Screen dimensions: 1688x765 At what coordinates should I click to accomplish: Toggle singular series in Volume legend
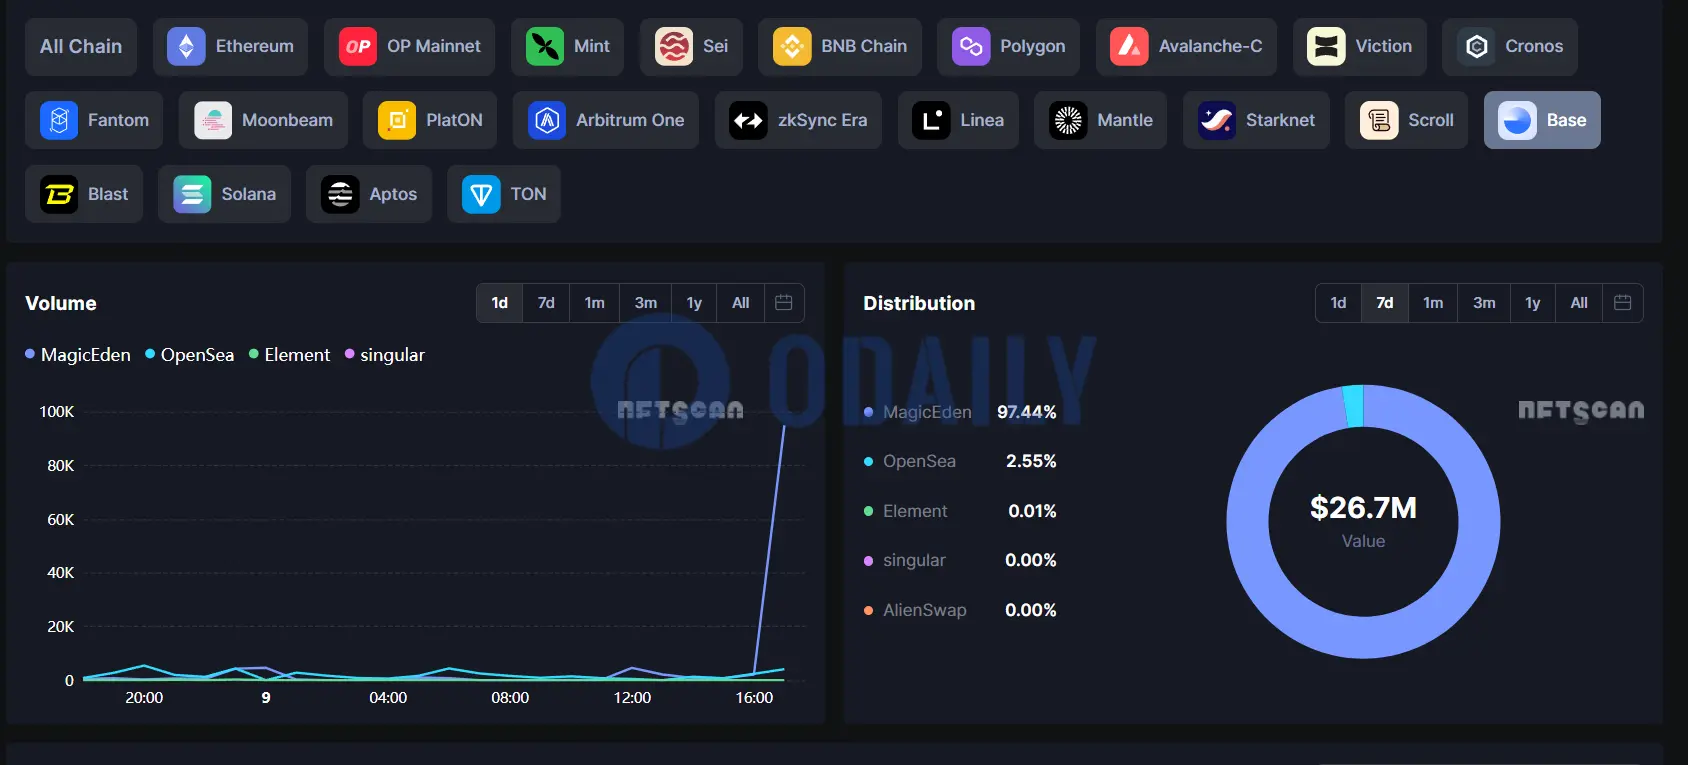(x=385, y=355)
